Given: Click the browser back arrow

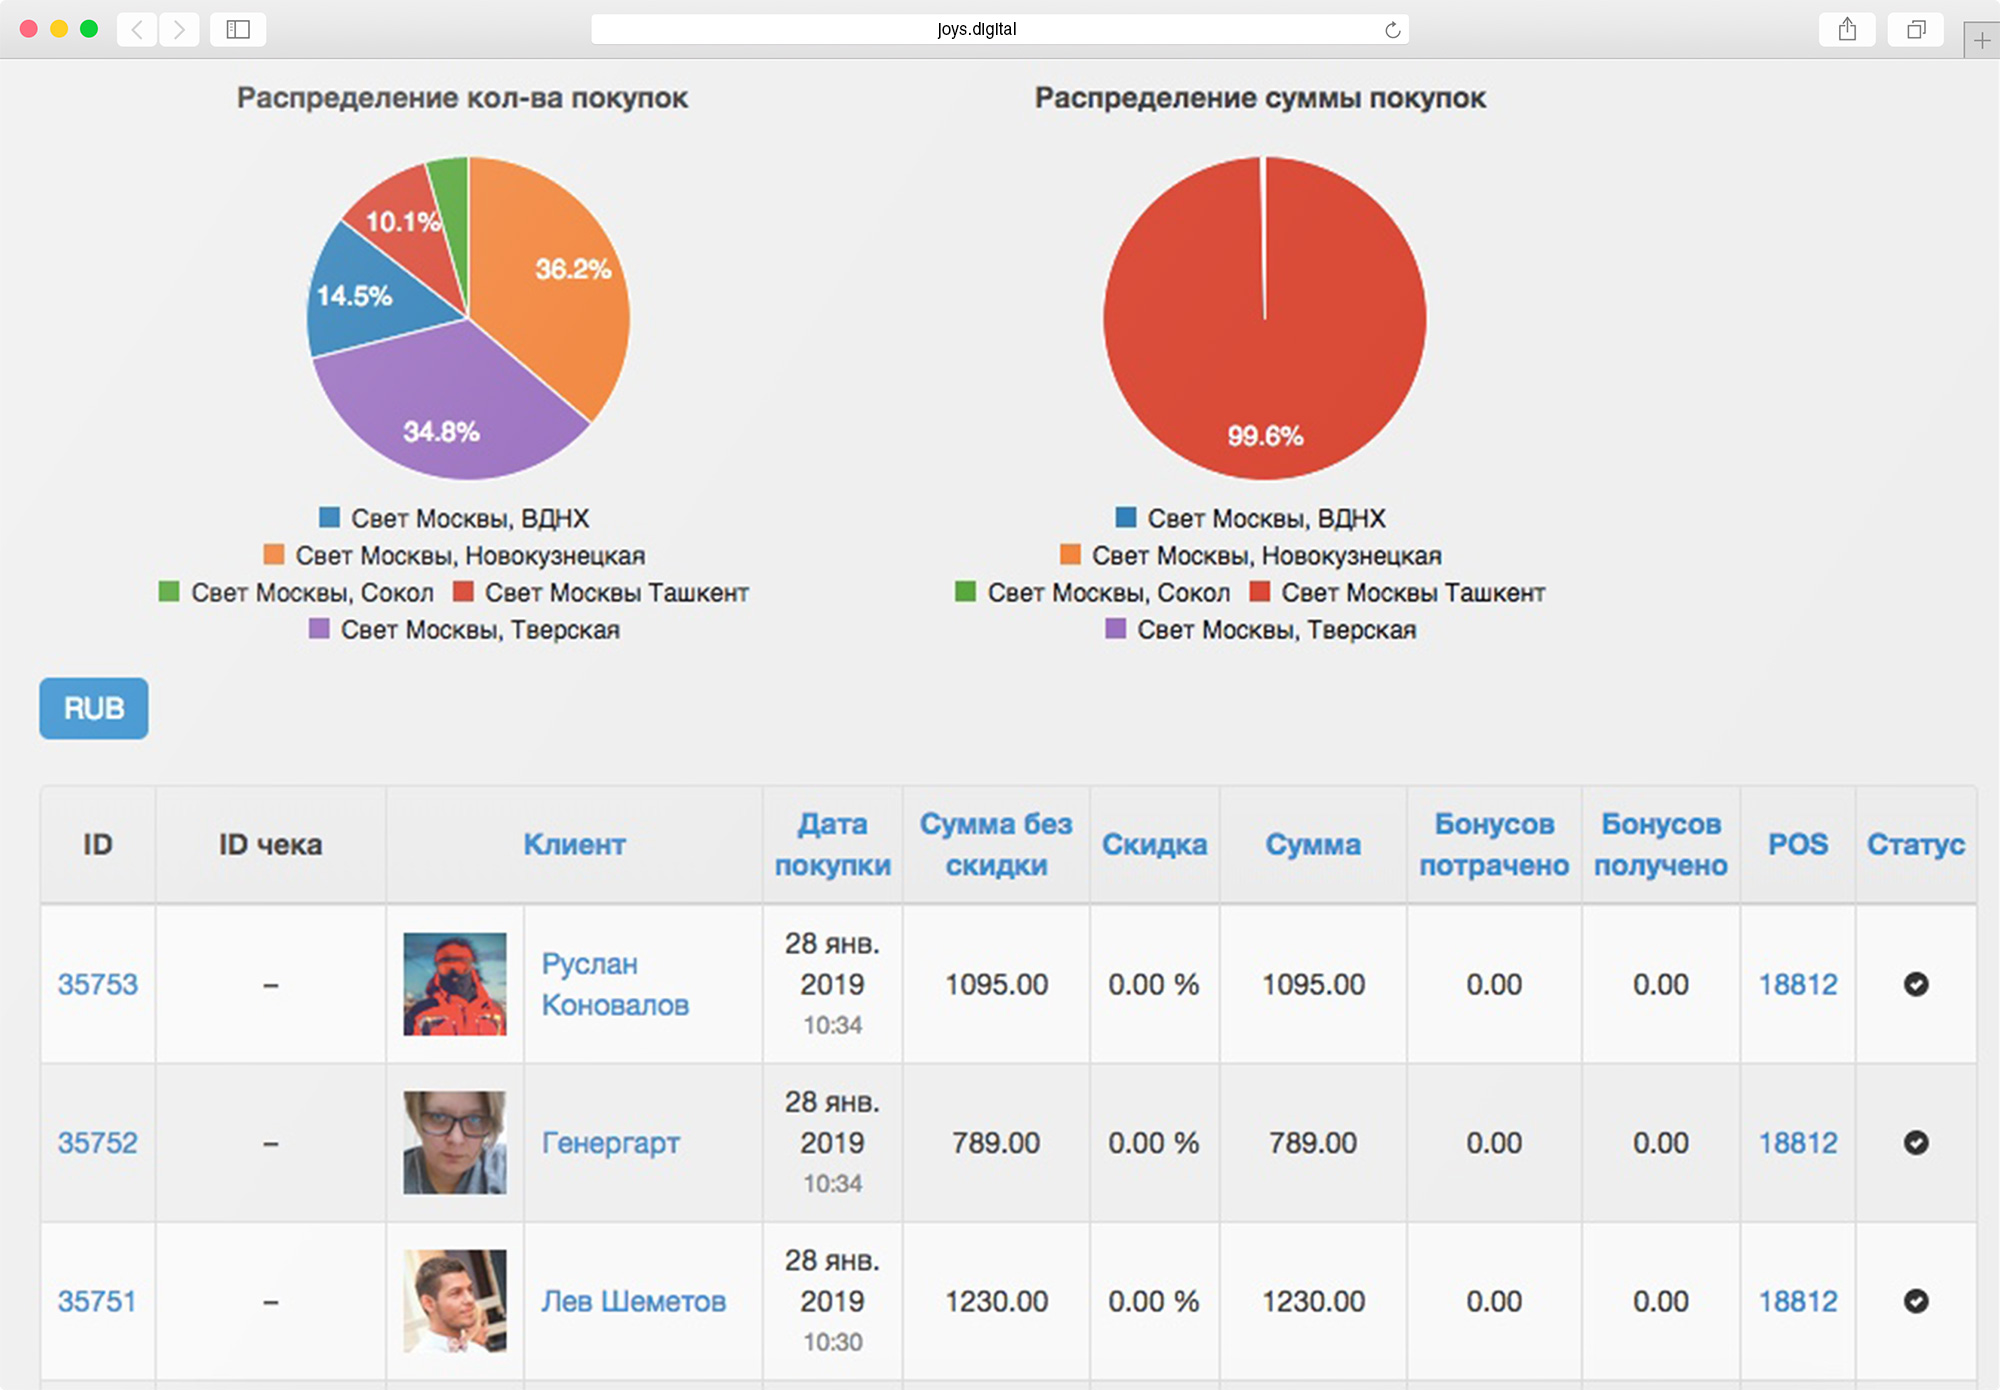Looking at the screenshot, I should pyautogui.click(x=137, y=29).
